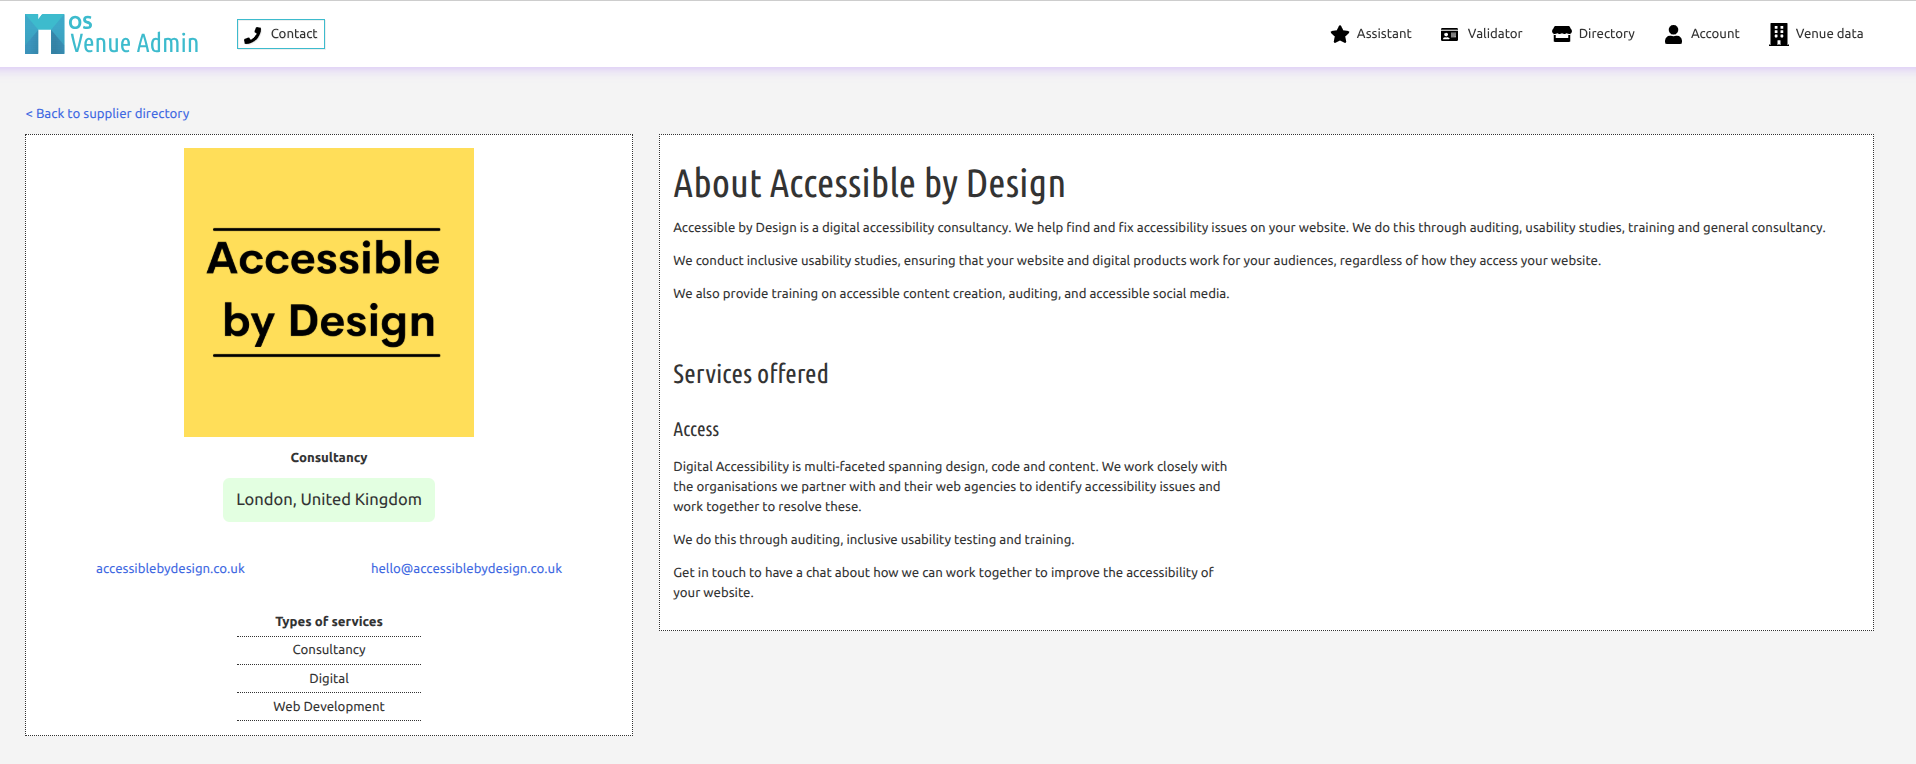Open the Assistant menu item

pyautogui.click(x=1371, y=34)
